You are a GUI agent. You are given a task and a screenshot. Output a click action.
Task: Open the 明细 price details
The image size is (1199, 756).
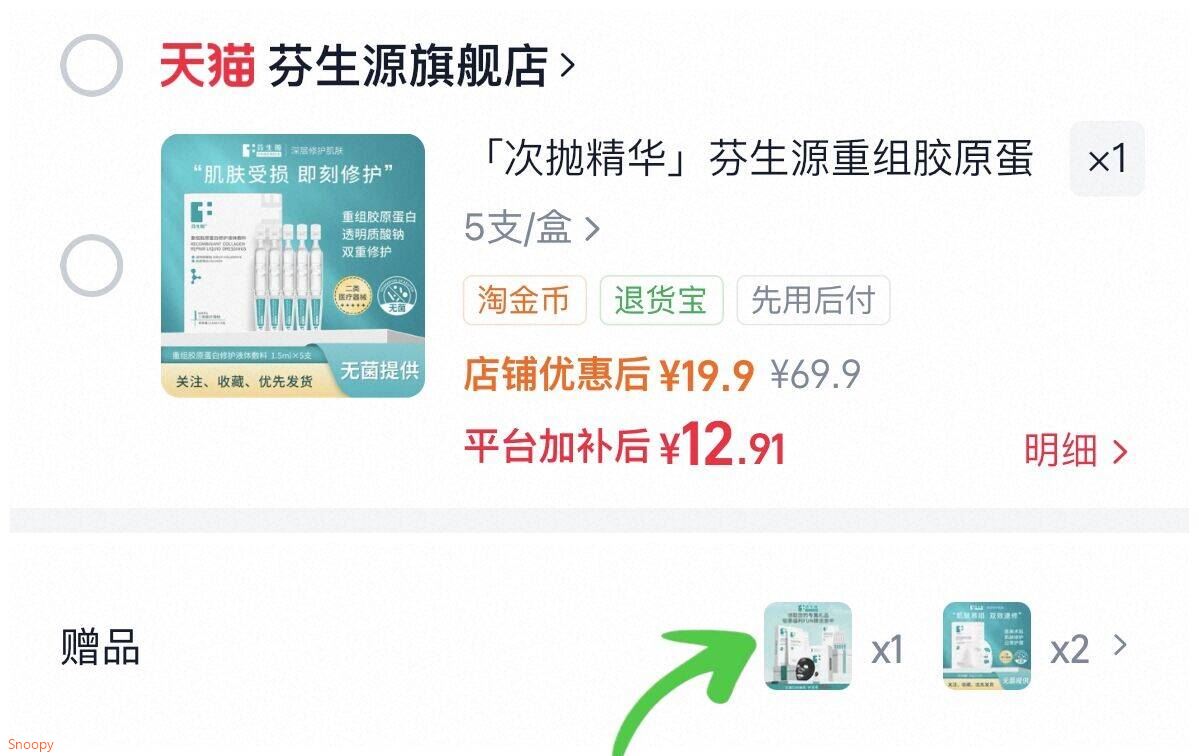pos(1076,450)
